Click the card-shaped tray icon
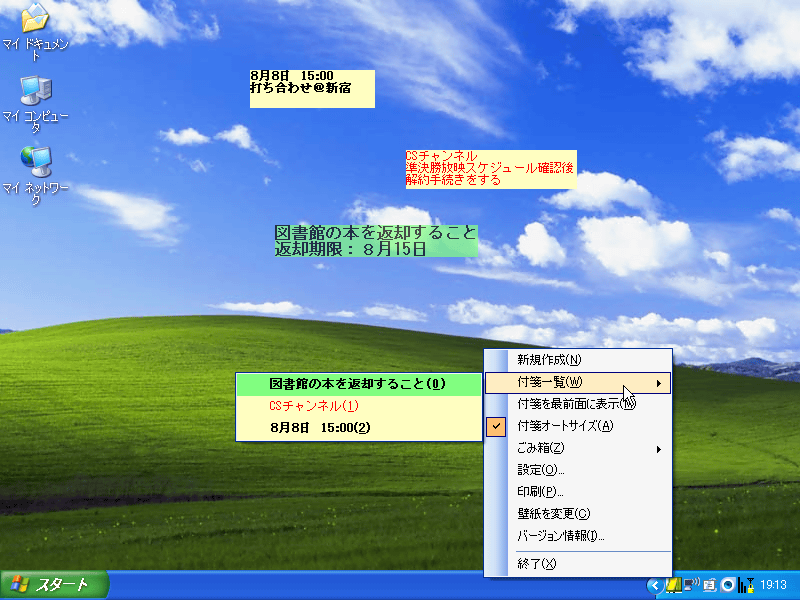The height and width of the screenshot is (600, 800). click(x=710, y=585)
